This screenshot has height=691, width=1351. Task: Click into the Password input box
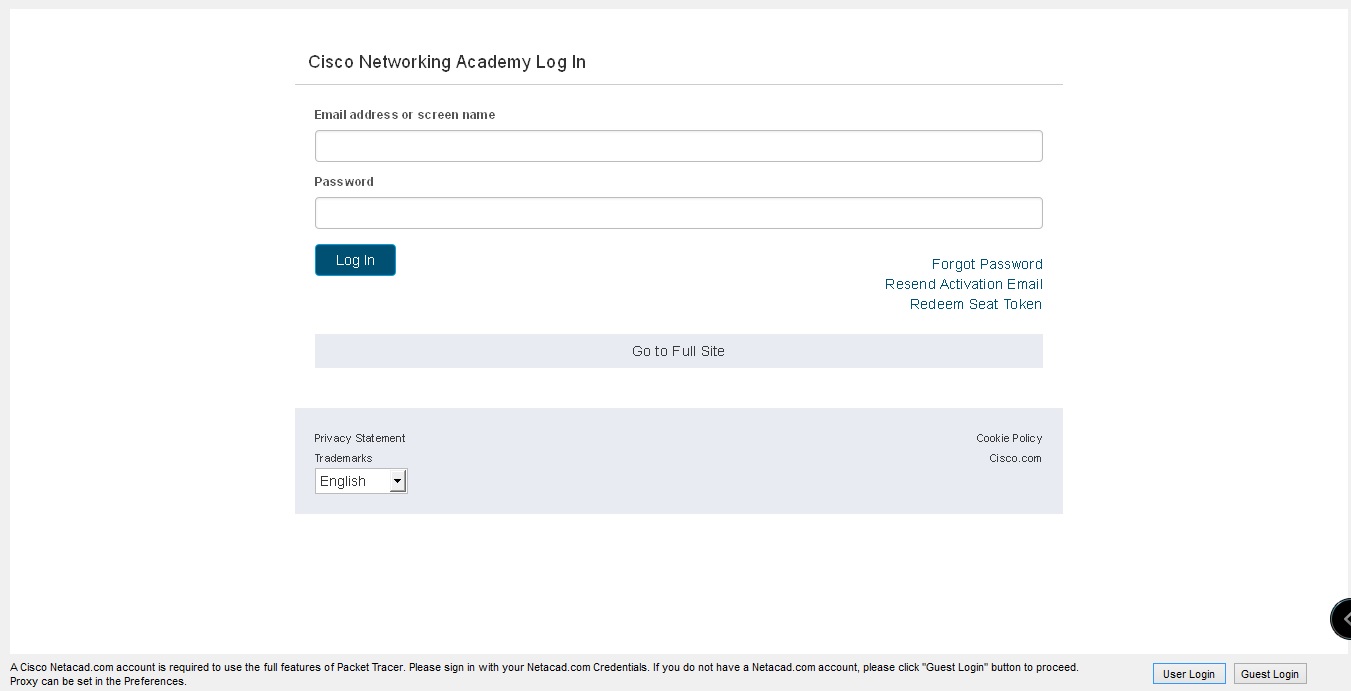pos(678,213)
